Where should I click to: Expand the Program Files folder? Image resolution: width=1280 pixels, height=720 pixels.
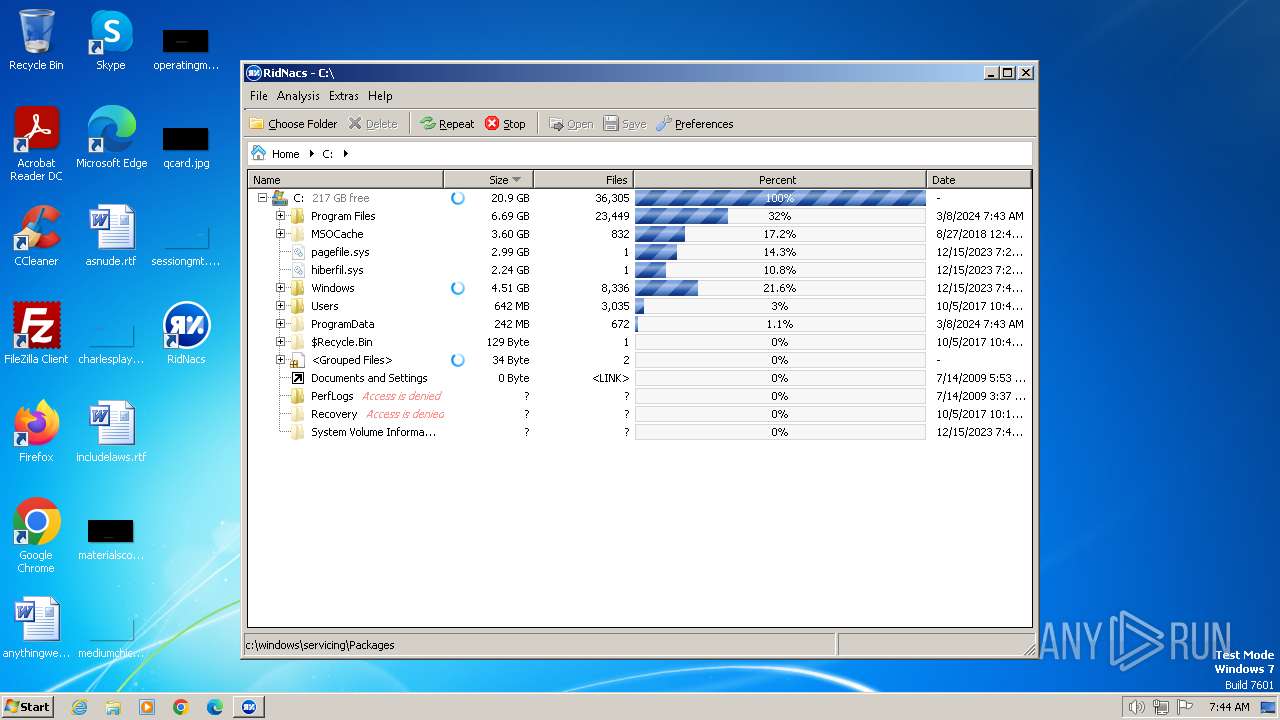pyautogui.click(x=280, y=216)
